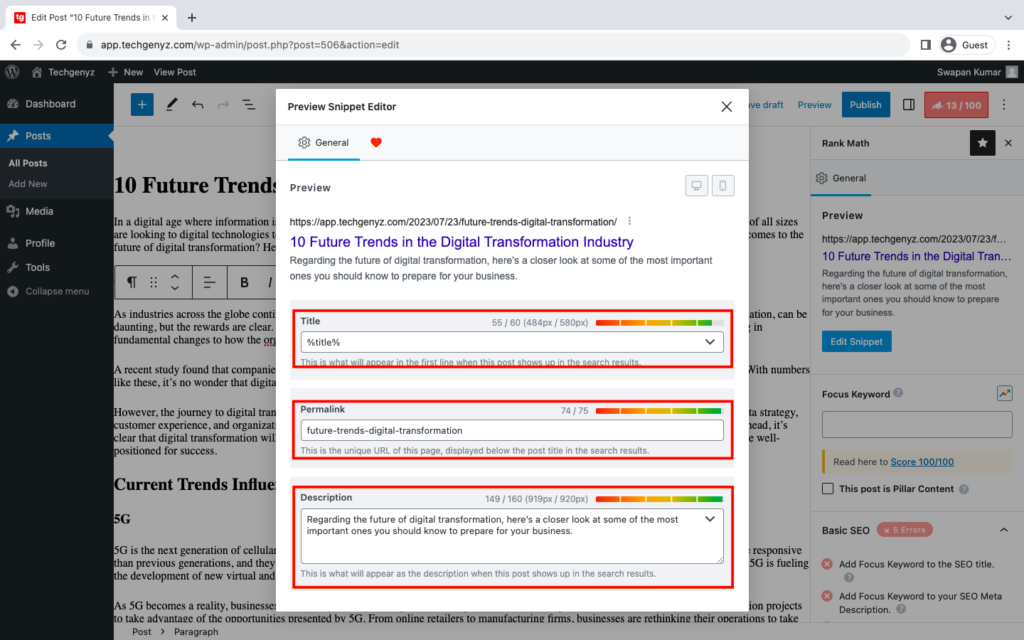Click the Techgenyz site name in admin bar
The image size is (1024, 640).
pyautogui.click(x=63, y=72)
